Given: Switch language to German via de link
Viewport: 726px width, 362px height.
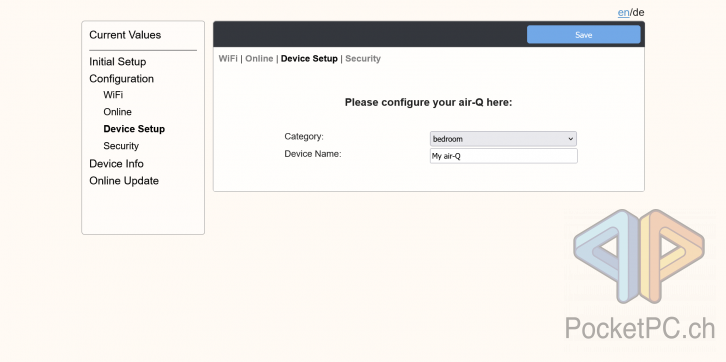Looking at the screenshot, I should pos(638,12).
